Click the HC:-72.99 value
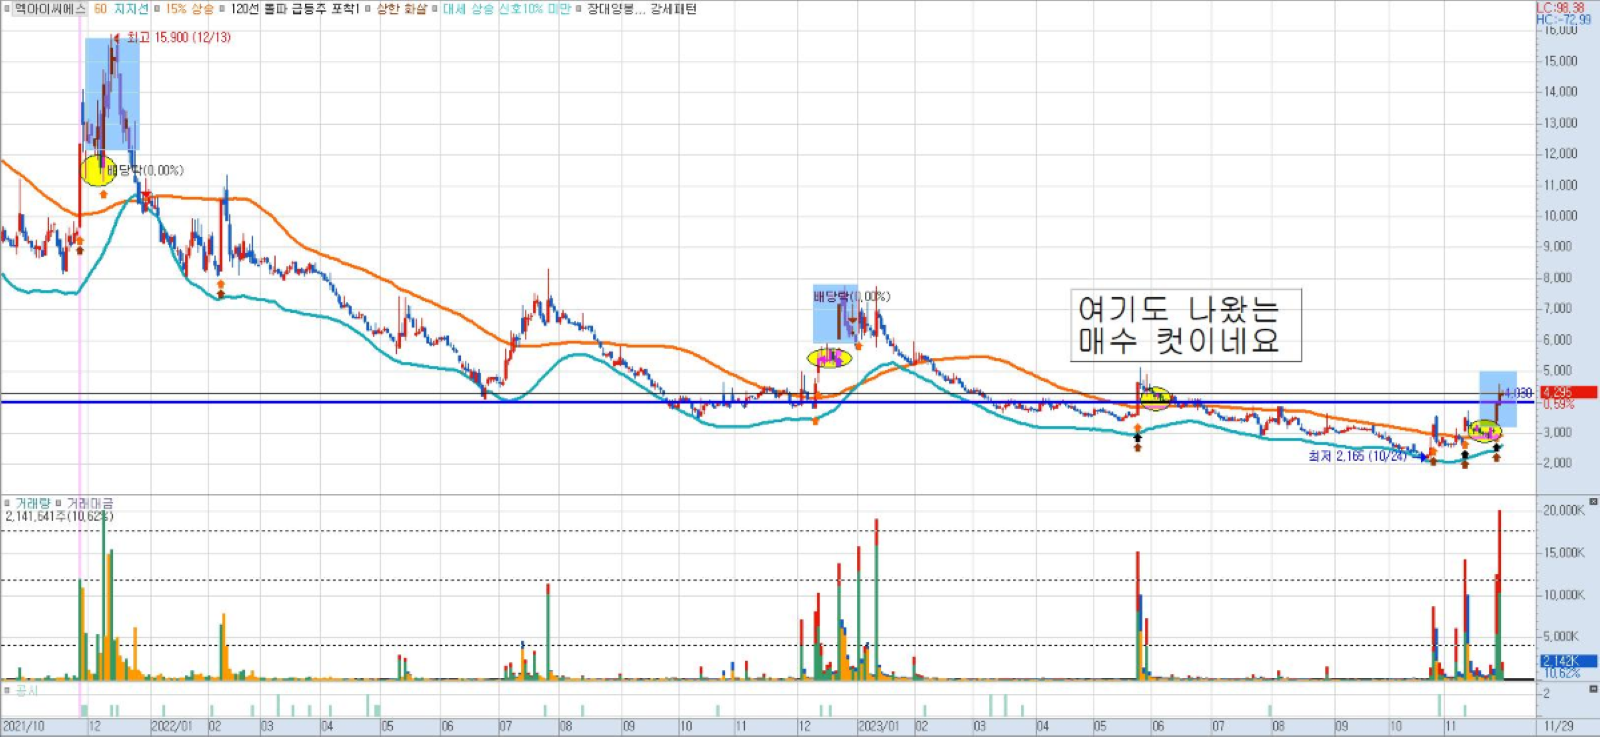 [1563, 20]
